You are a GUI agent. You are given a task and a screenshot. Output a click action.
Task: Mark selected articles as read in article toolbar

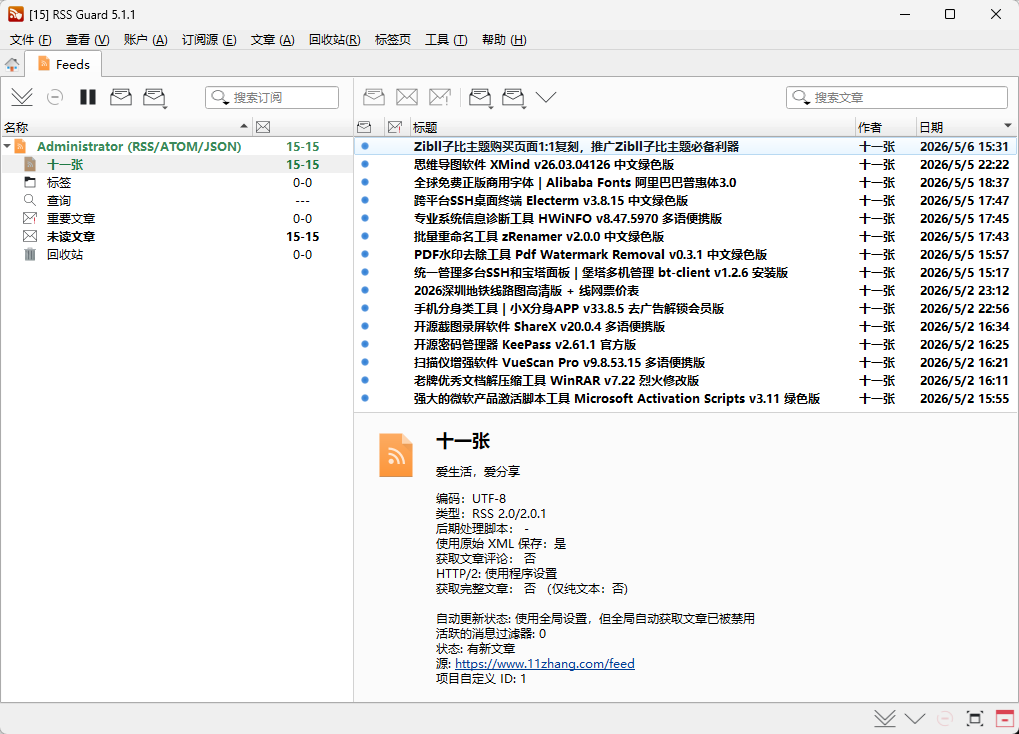point(374,98)
